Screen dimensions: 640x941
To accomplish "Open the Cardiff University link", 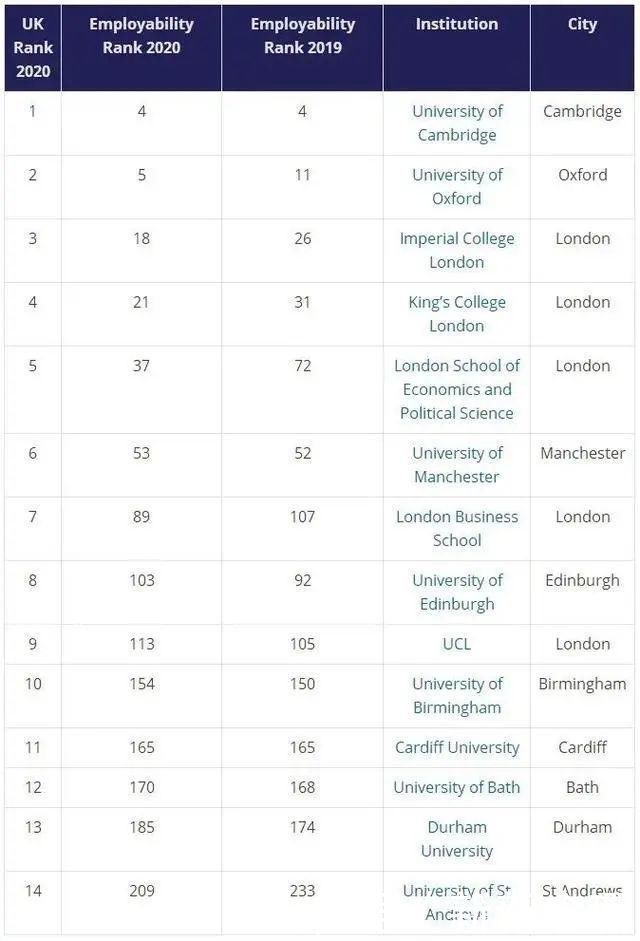I will click(457, 747).
